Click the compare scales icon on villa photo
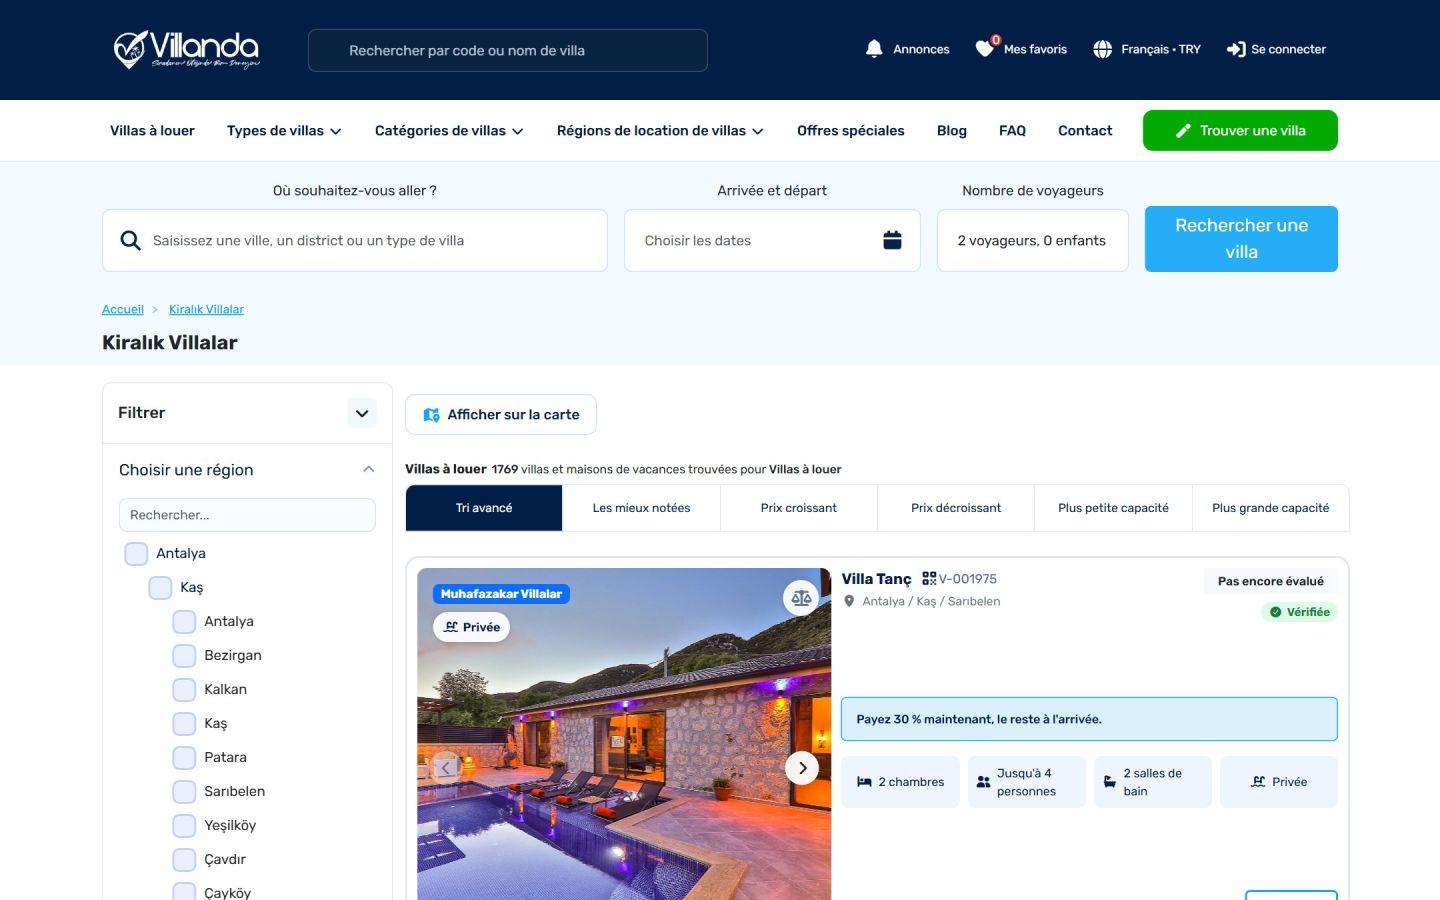The width and height of the screenshot is (1440, 900). coord(801,598)
